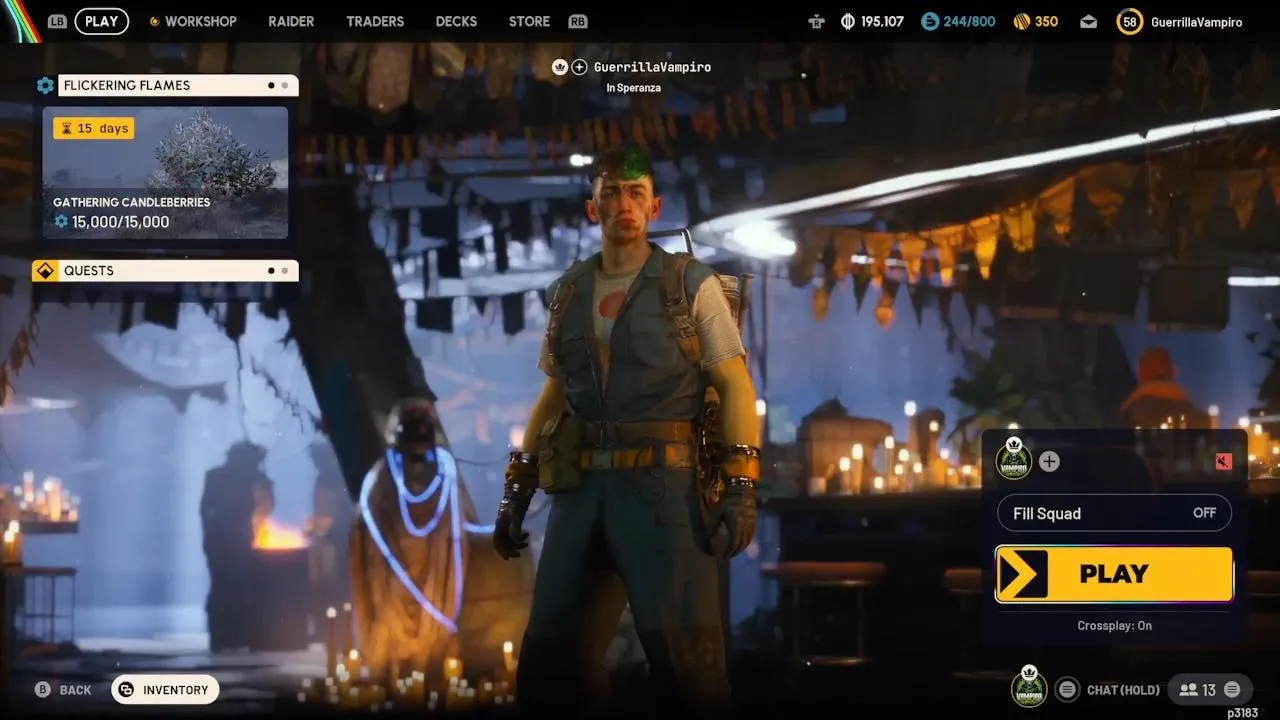Image resolution: width=1280 pixels, height=720 pixels.
Task: Click the 195.107 coin balance
Action: pos(882,21)
